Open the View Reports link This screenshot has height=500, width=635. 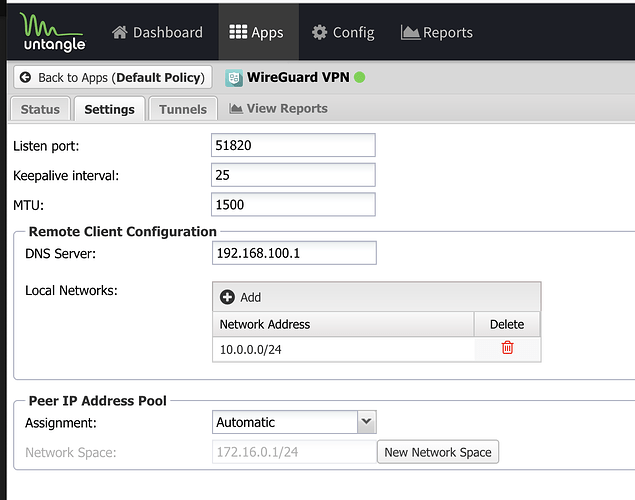[279, 109]
